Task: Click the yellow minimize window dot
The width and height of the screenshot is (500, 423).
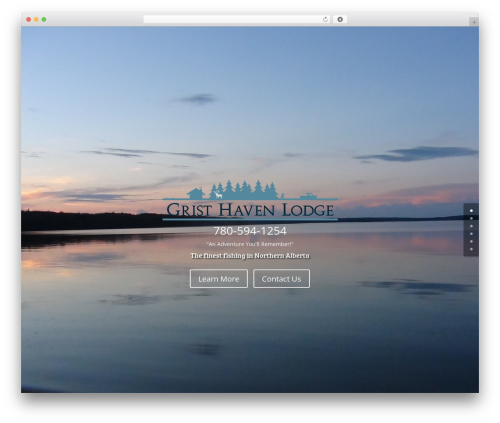Action: 36,20
